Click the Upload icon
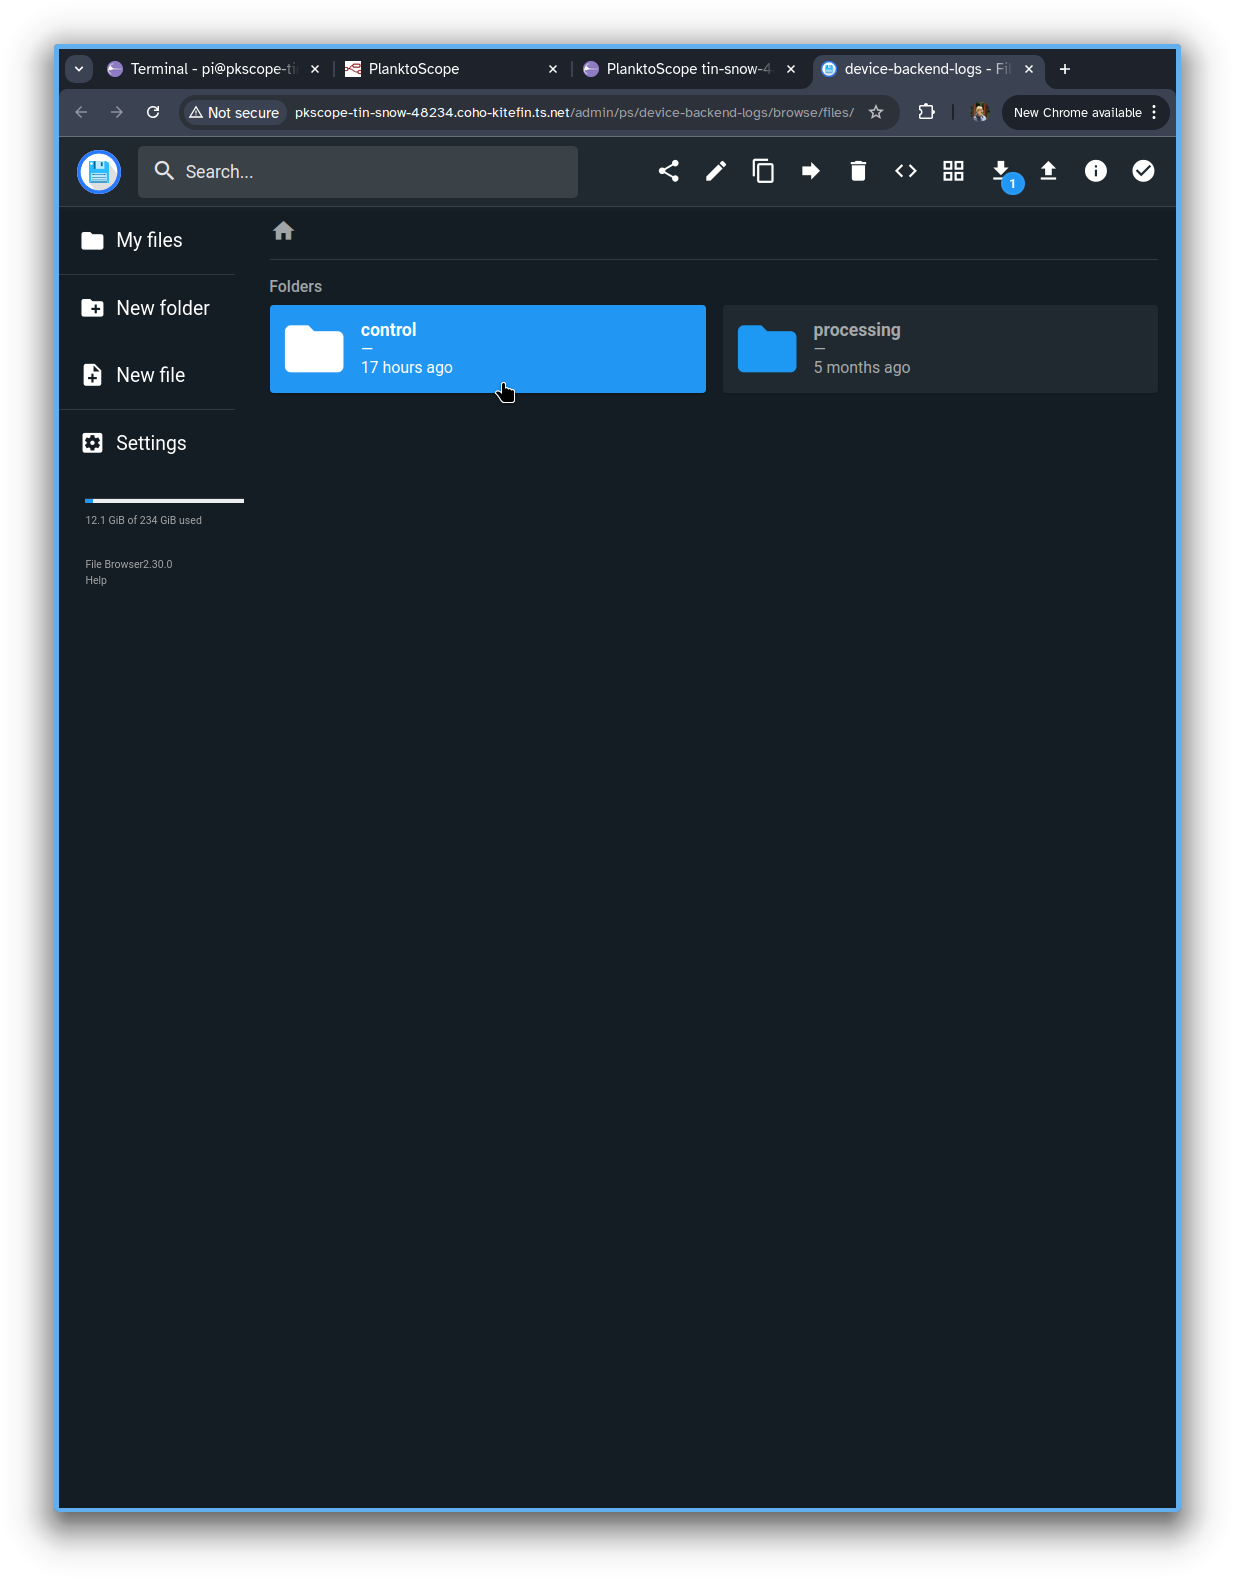This screenshot has width=1235, height=1579. (x=1048, y=171)
